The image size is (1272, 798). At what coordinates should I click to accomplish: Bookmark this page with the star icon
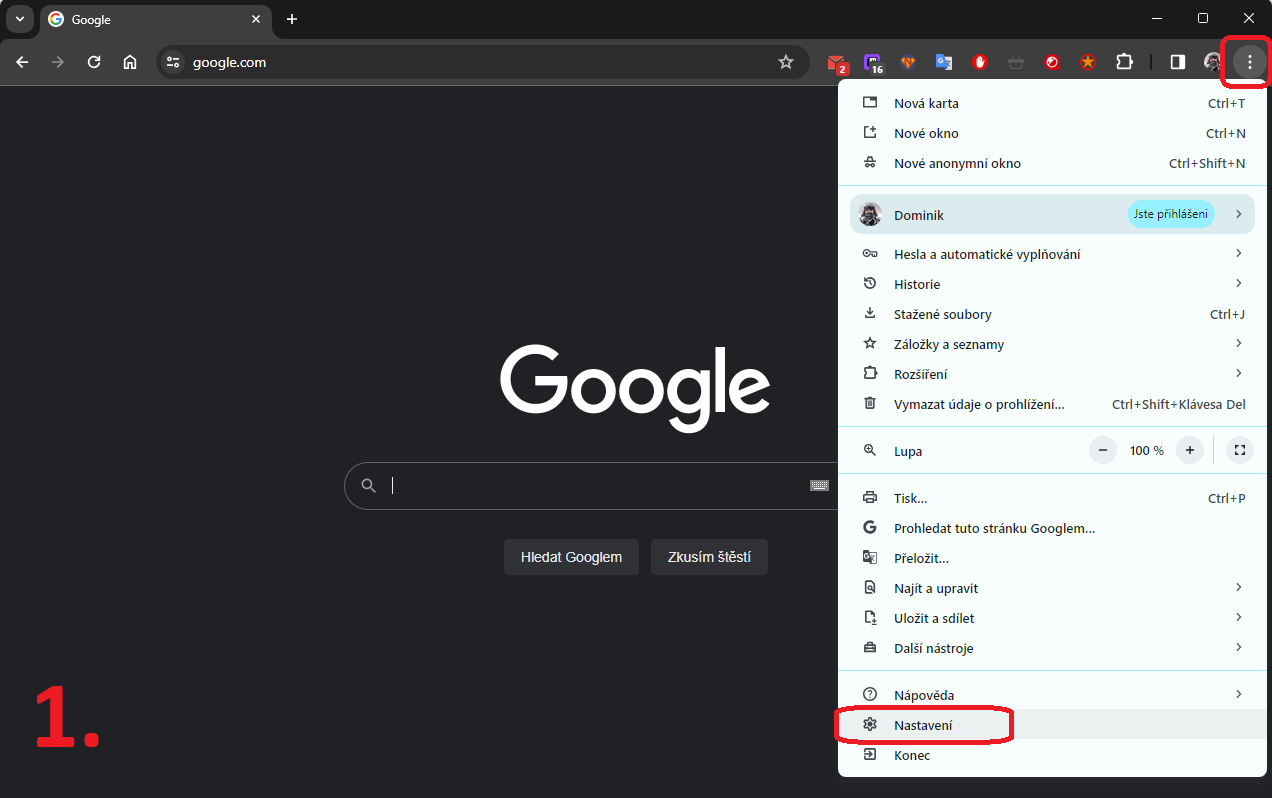point(786,62)
